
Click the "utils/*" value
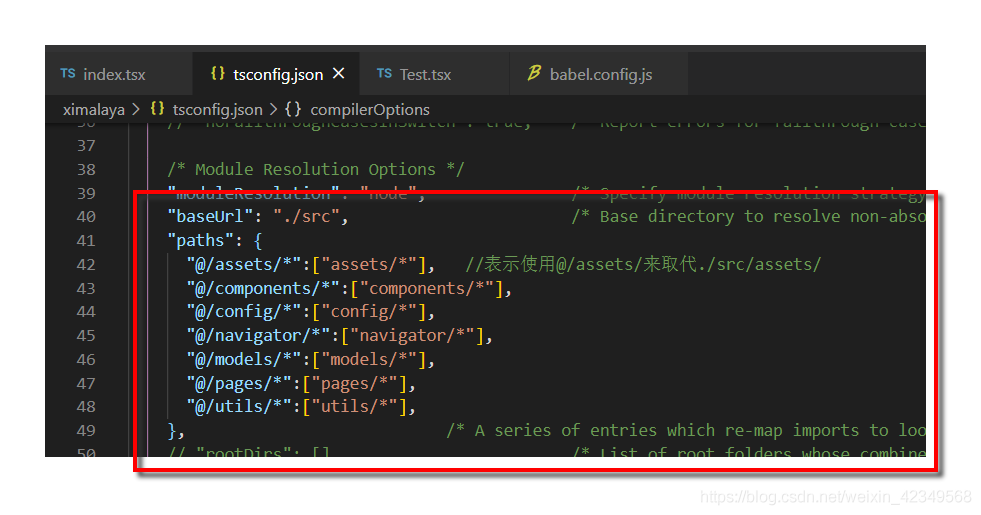(x=354, y=407)
